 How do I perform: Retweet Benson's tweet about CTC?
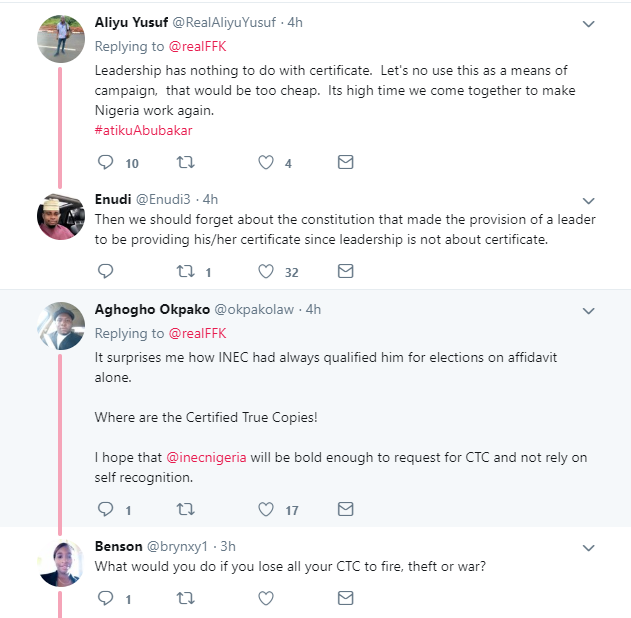[185, 598]
